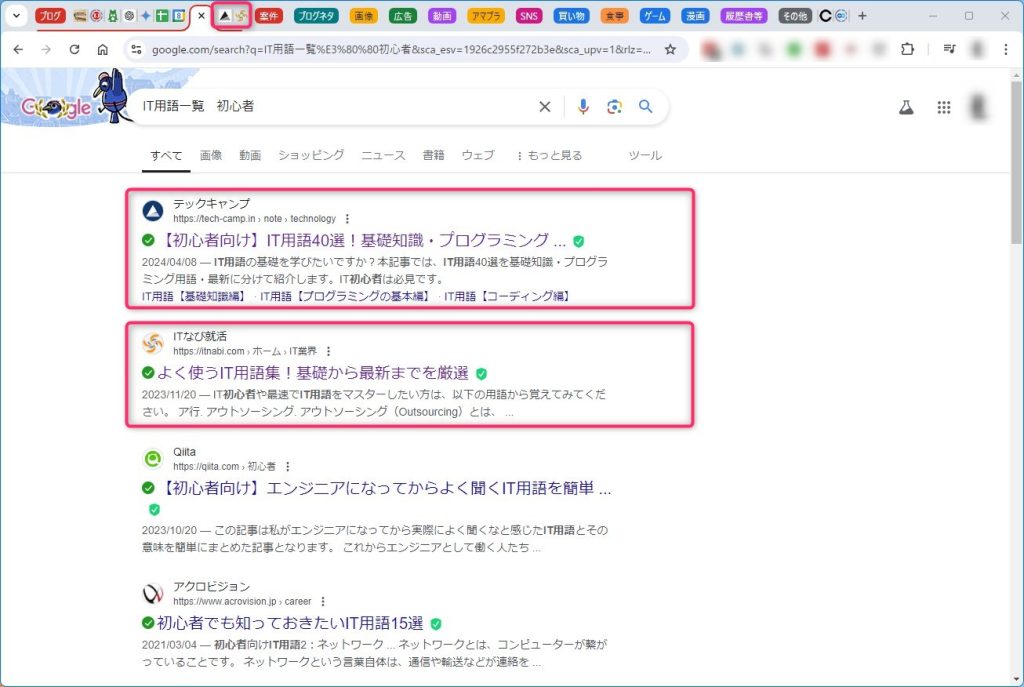The height and width of the screenshot is (687, 1024).
Task: Click the green check before よく使うIT用語集 title
Action: click(148, 373)
